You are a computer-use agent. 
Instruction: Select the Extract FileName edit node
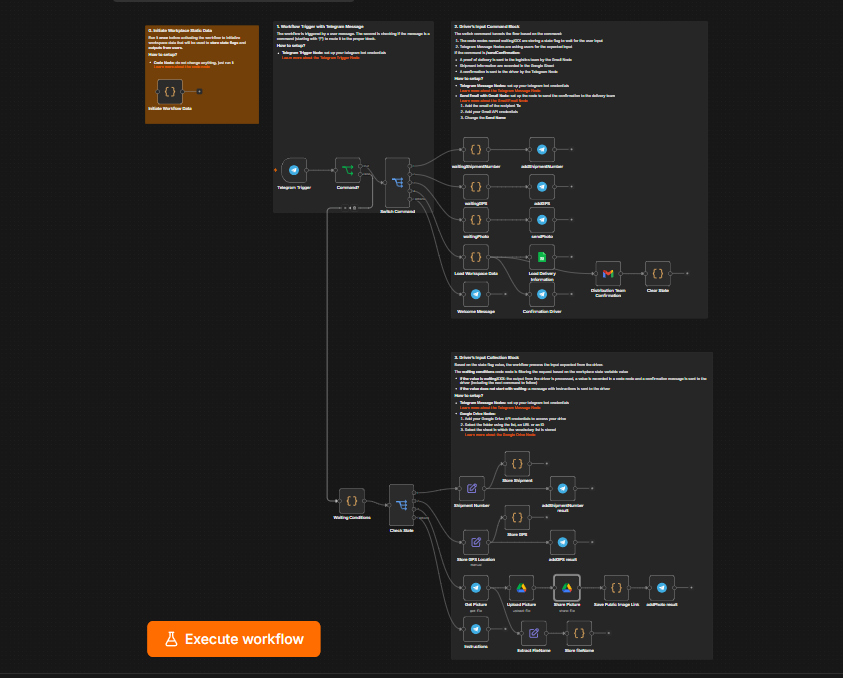click(534, 633)
